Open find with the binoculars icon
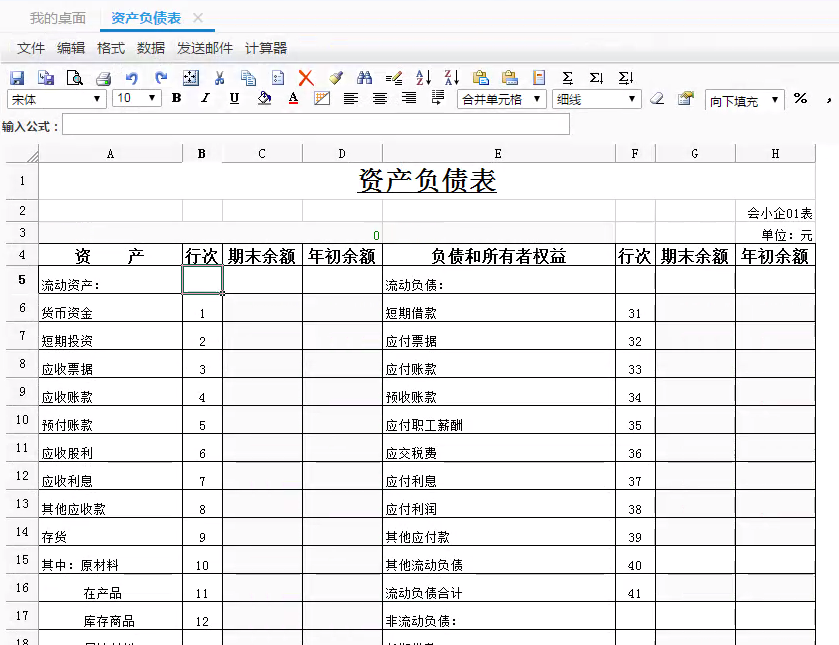The height and width of the screenshot is (645, 839). point(364,78)
